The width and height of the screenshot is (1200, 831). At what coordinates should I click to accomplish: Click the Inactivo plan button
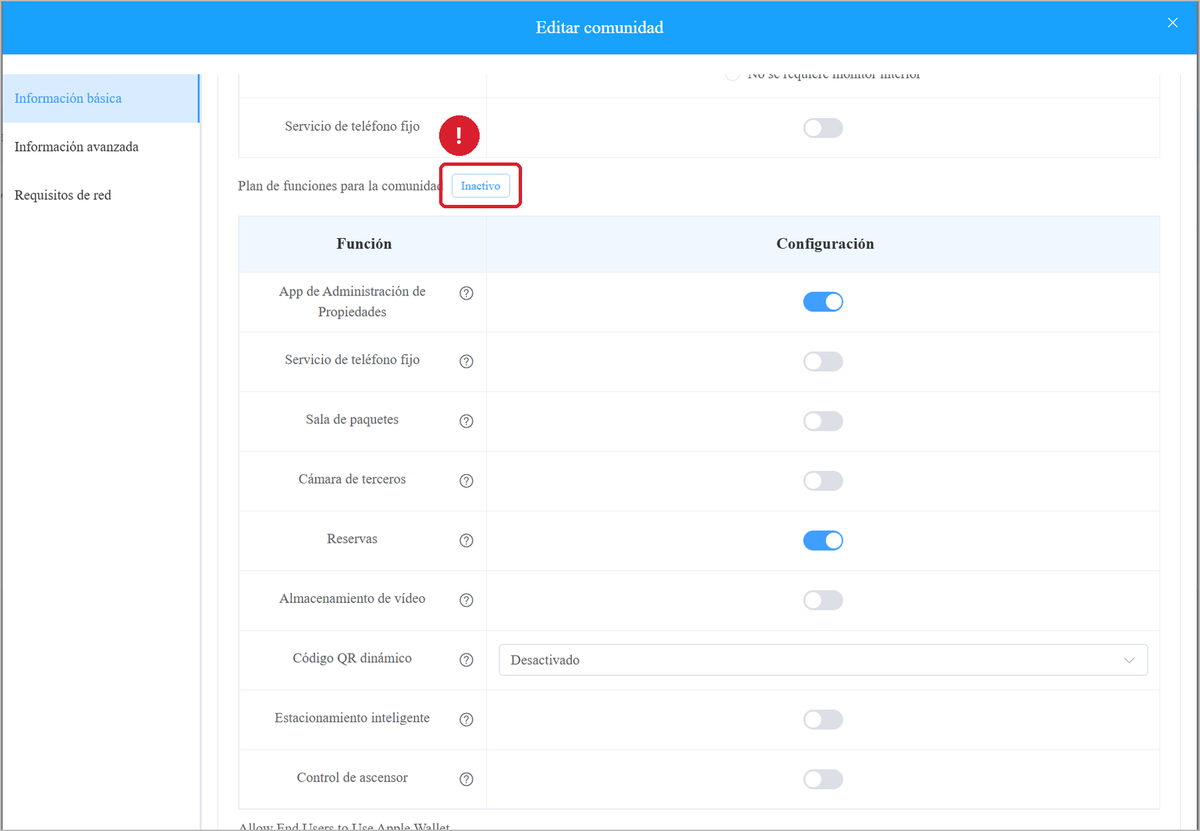pyautogui.click(x=480, y=186)
